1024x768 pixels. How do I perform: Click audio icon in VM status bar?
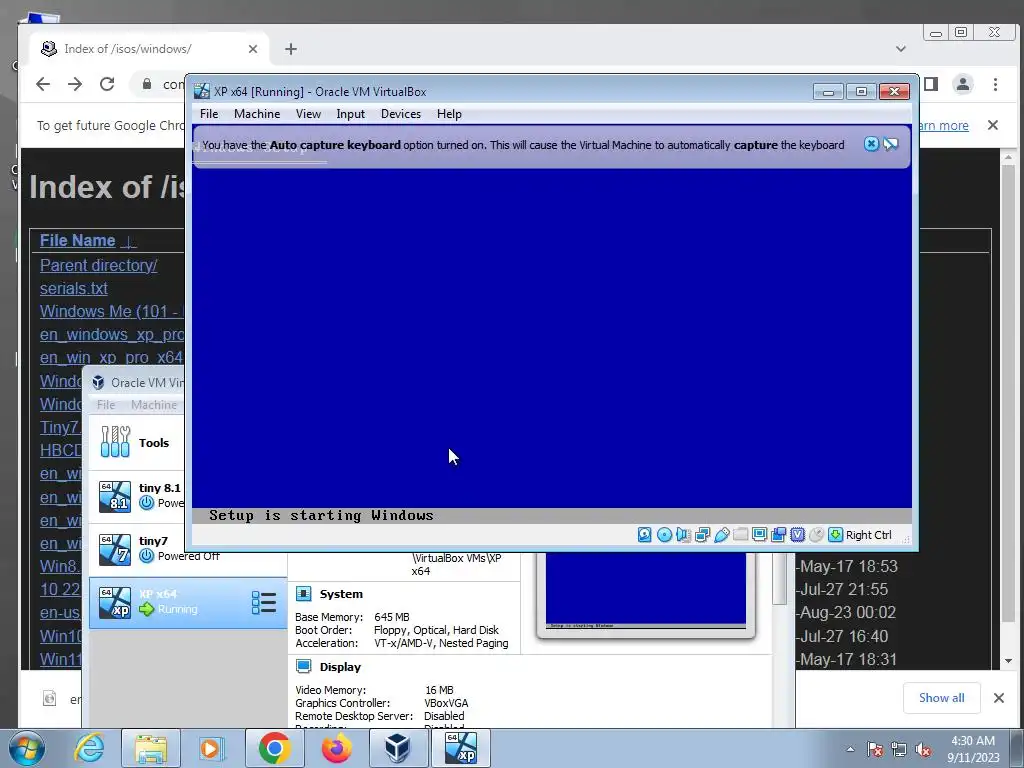coord(683,535)
